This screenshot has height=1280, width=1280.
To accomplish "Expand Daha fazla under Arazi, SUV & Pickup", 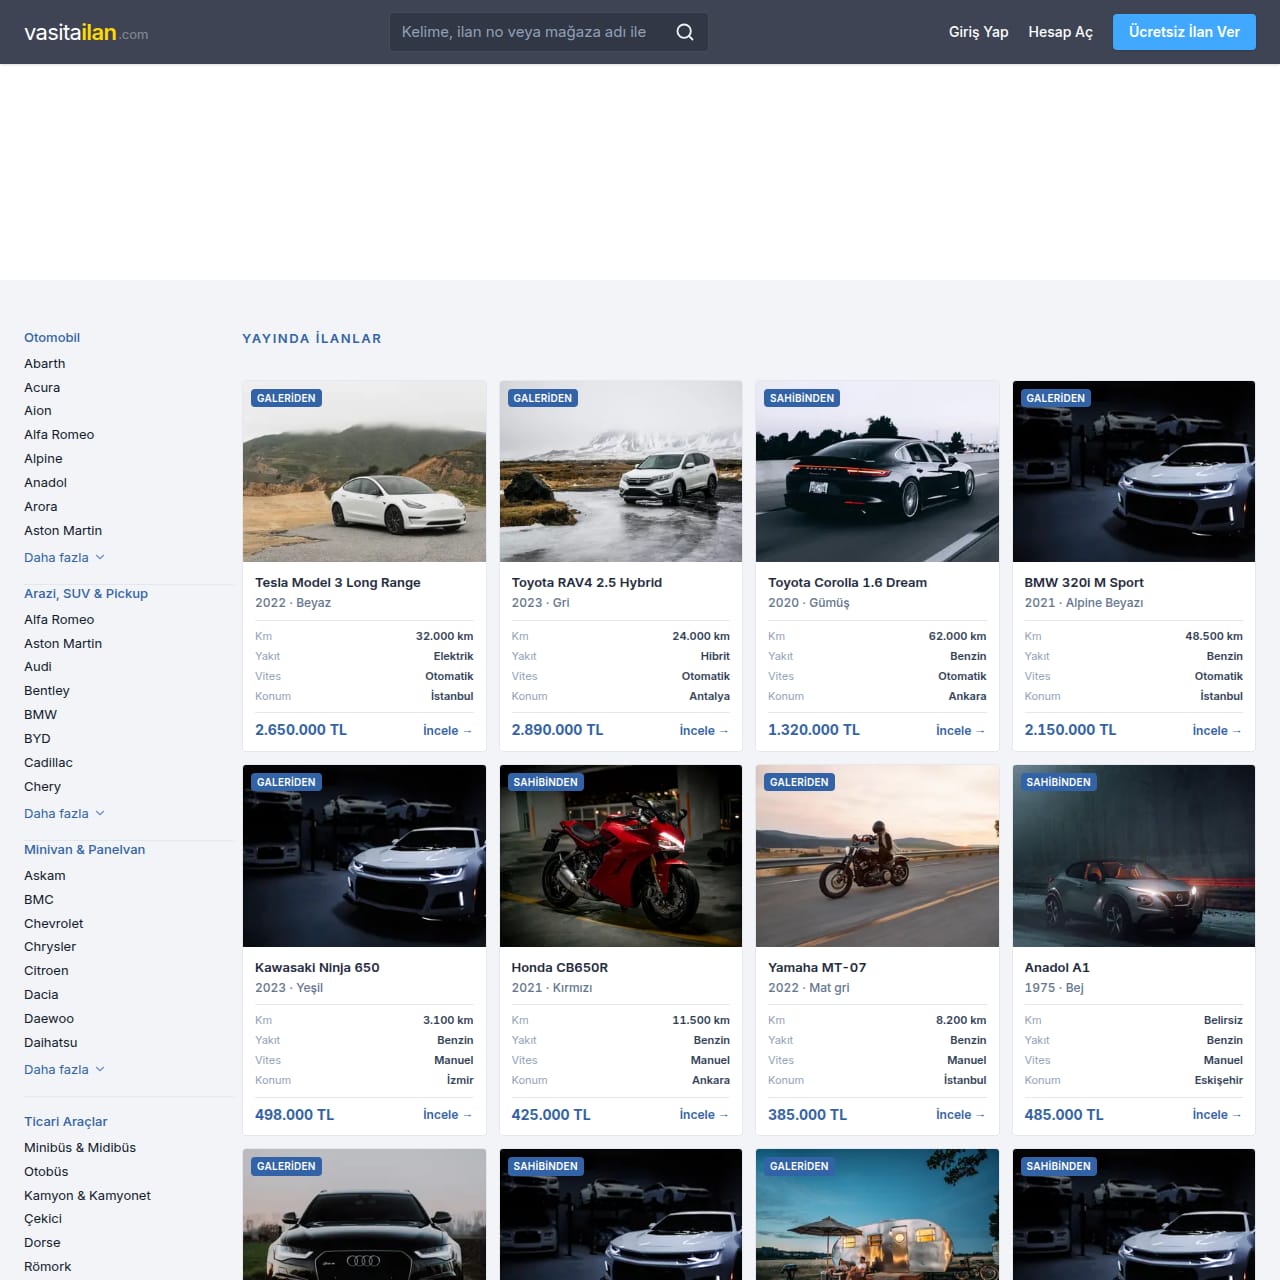I will [64, 814].
